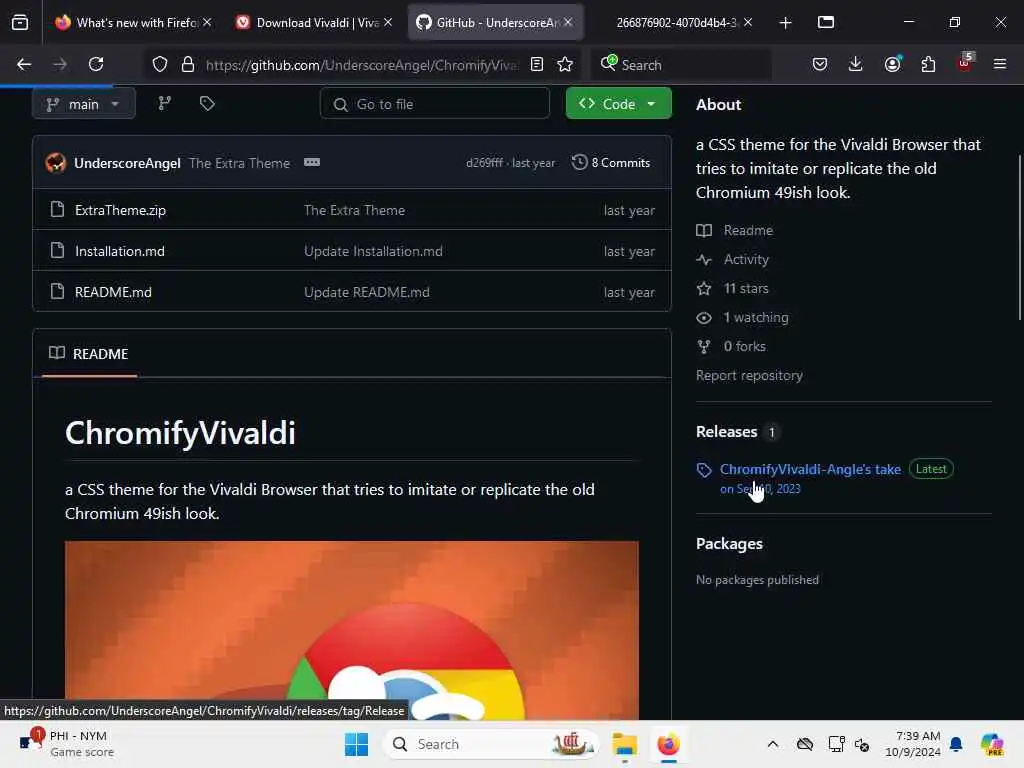This screenshot has height=768, width=1024.
Task: Save page to Pocket
Action: [820, 64]
